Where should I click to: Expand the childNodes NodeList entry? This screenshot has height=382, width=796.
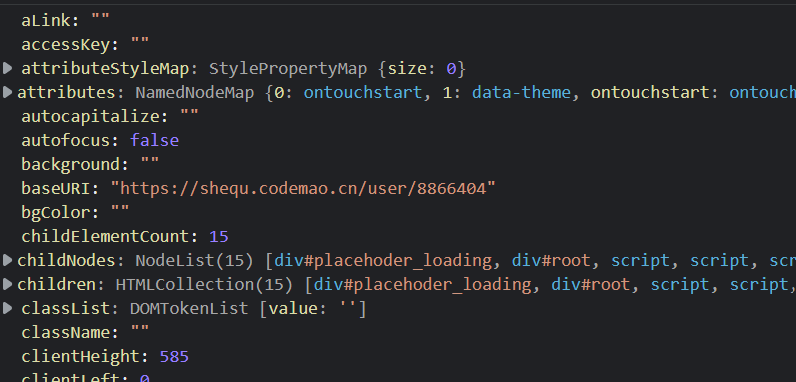click(x=7, y=260)
